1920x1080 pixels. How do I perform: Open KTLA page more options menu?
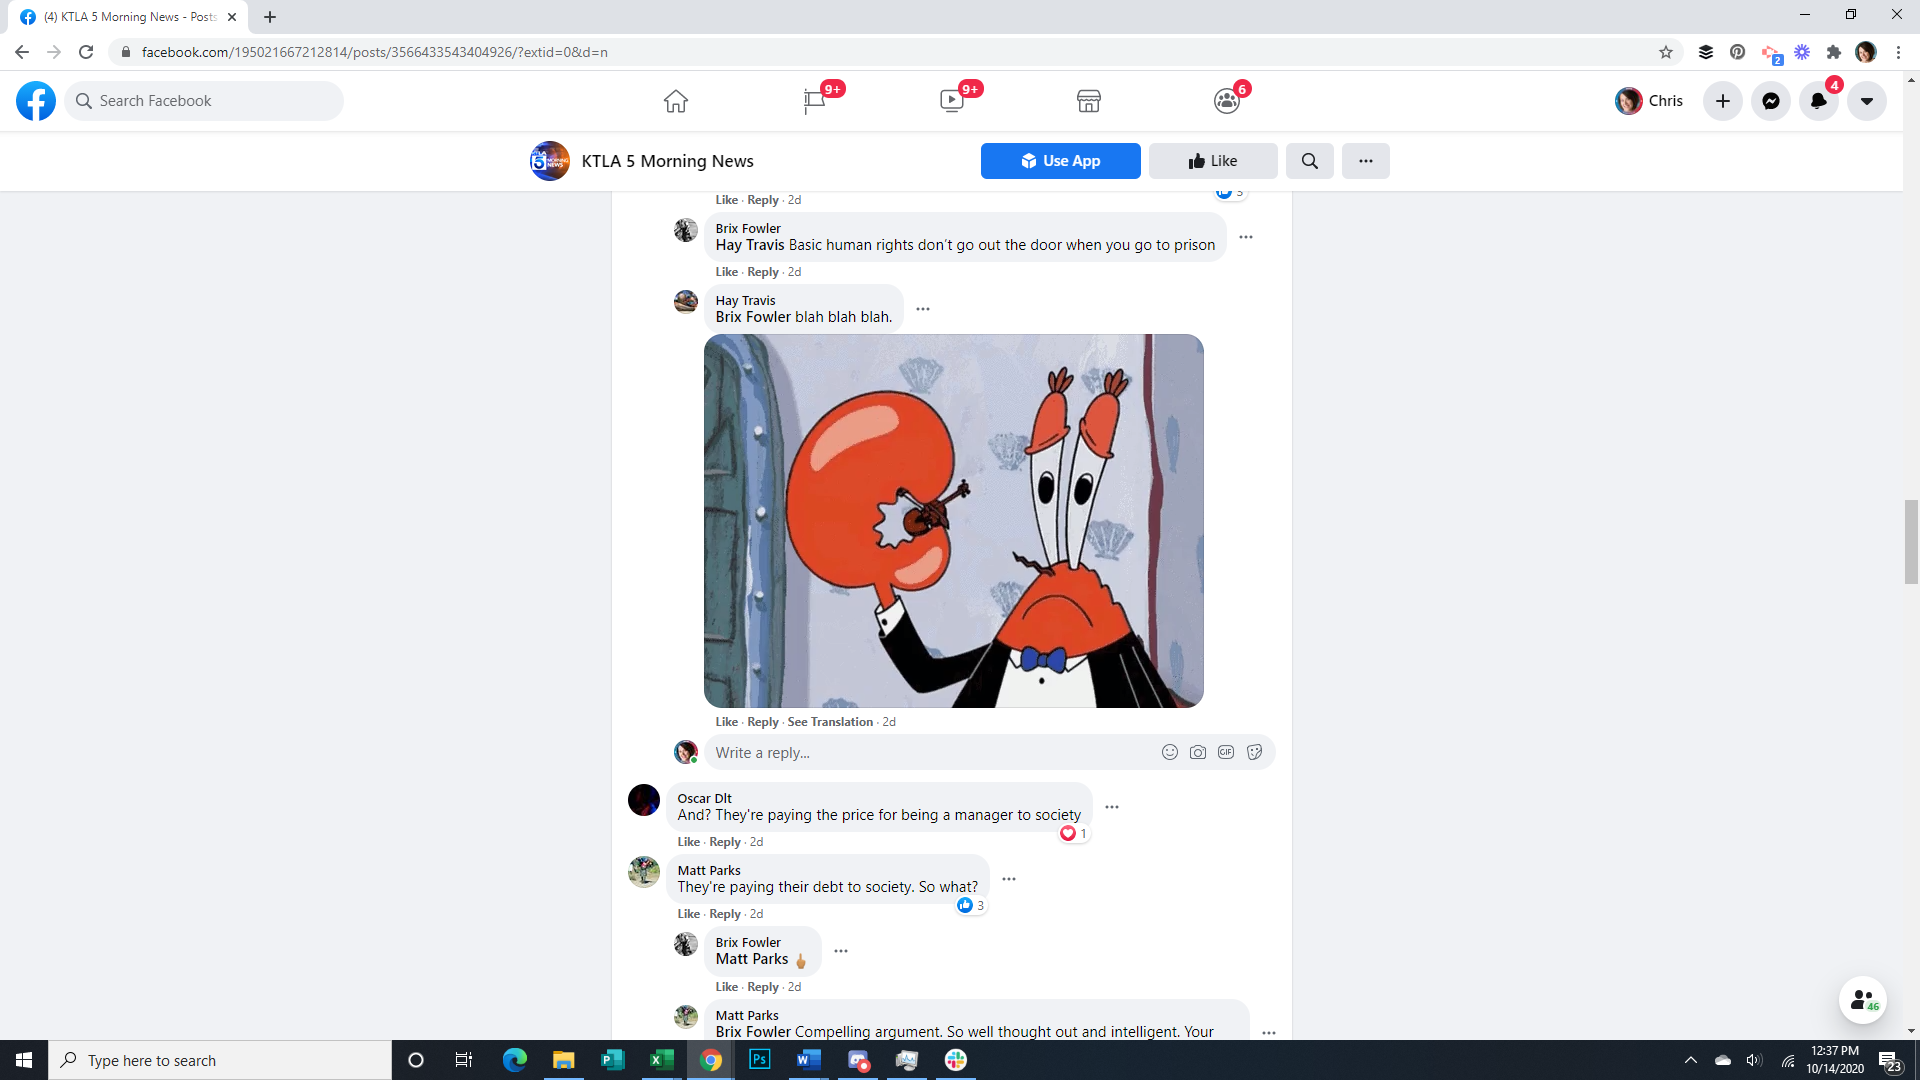(1365, 161)
